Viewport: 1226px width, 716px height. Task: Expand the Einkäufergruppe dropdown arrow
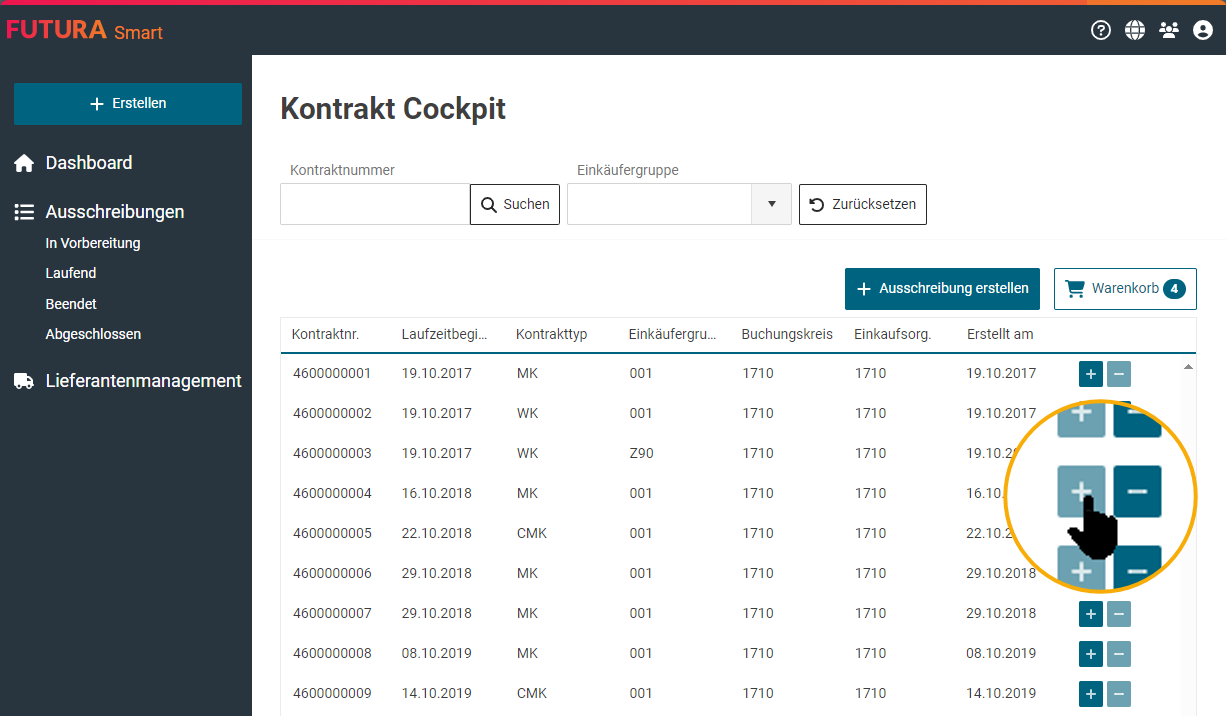point(771,204)
